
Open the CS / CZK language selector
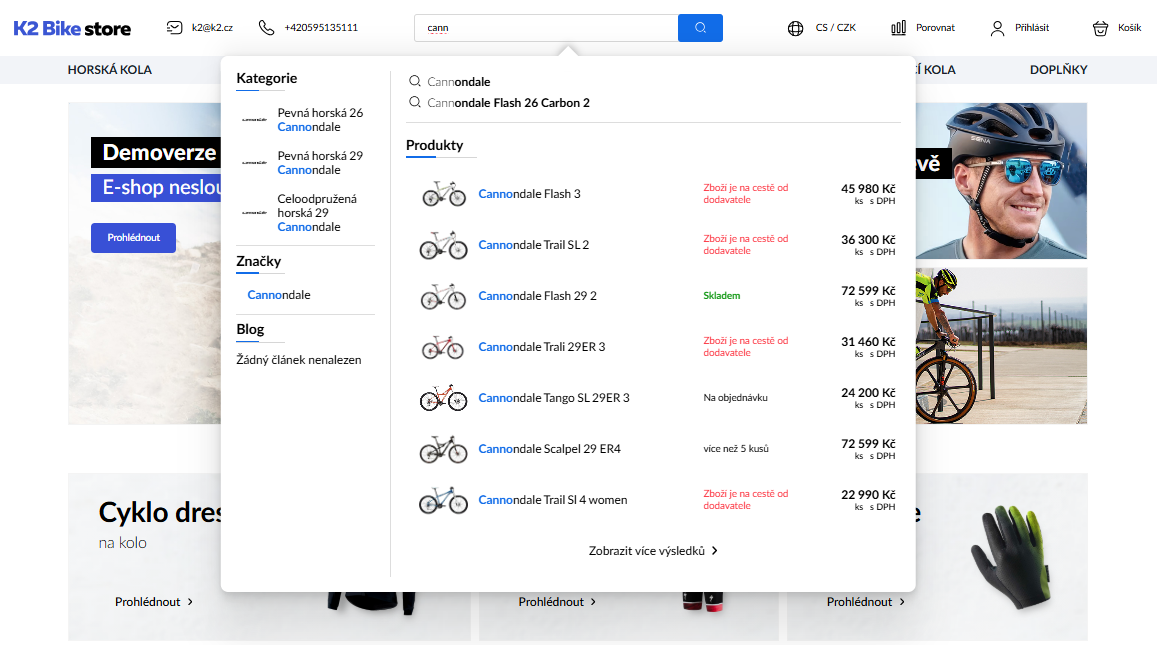tap(835, 28)
